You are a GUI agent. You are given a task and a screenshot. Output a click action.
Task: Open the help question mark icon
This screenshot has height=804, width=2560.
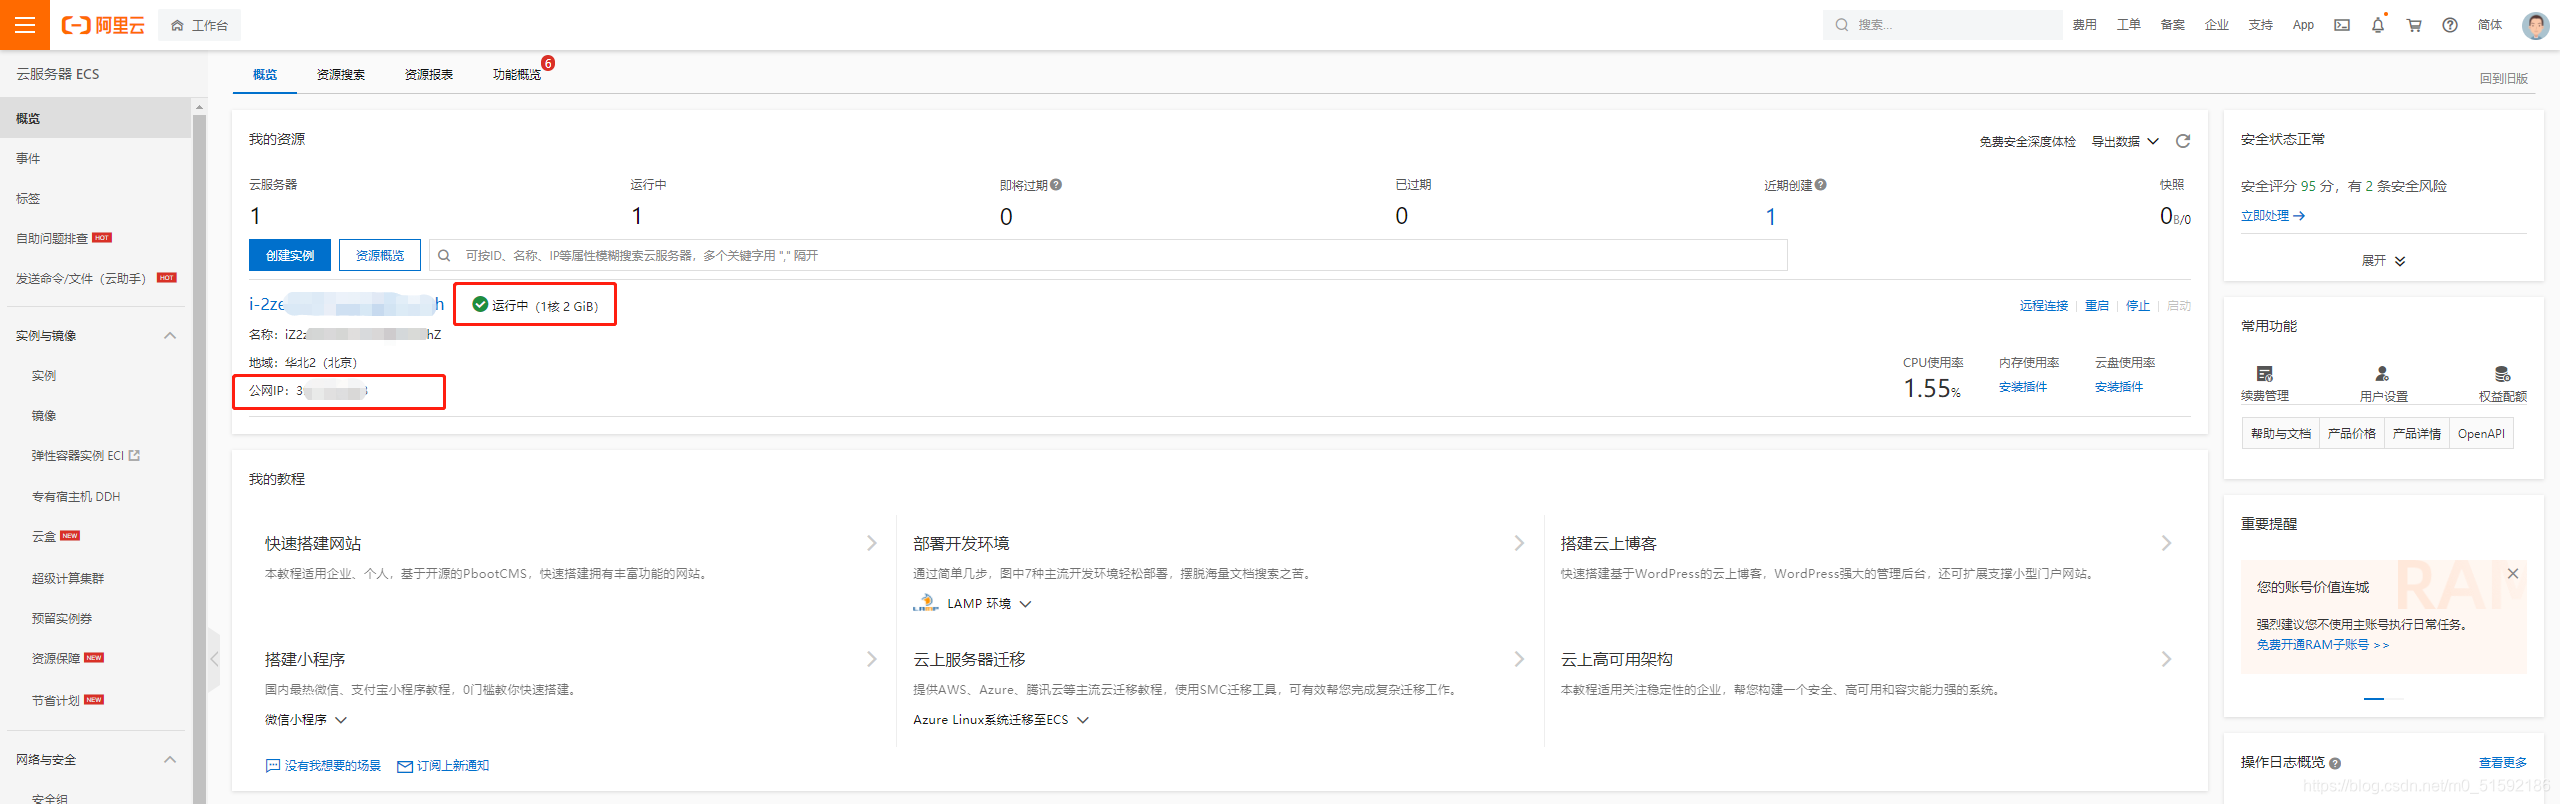(2450, 25)
